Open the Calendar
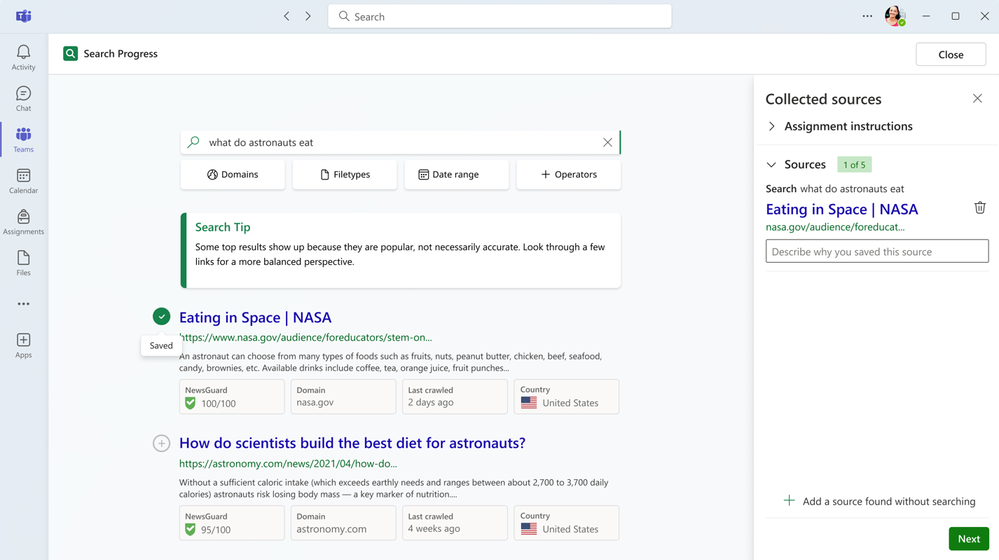Viewport: 999px width, 560px height. [24, 181]
